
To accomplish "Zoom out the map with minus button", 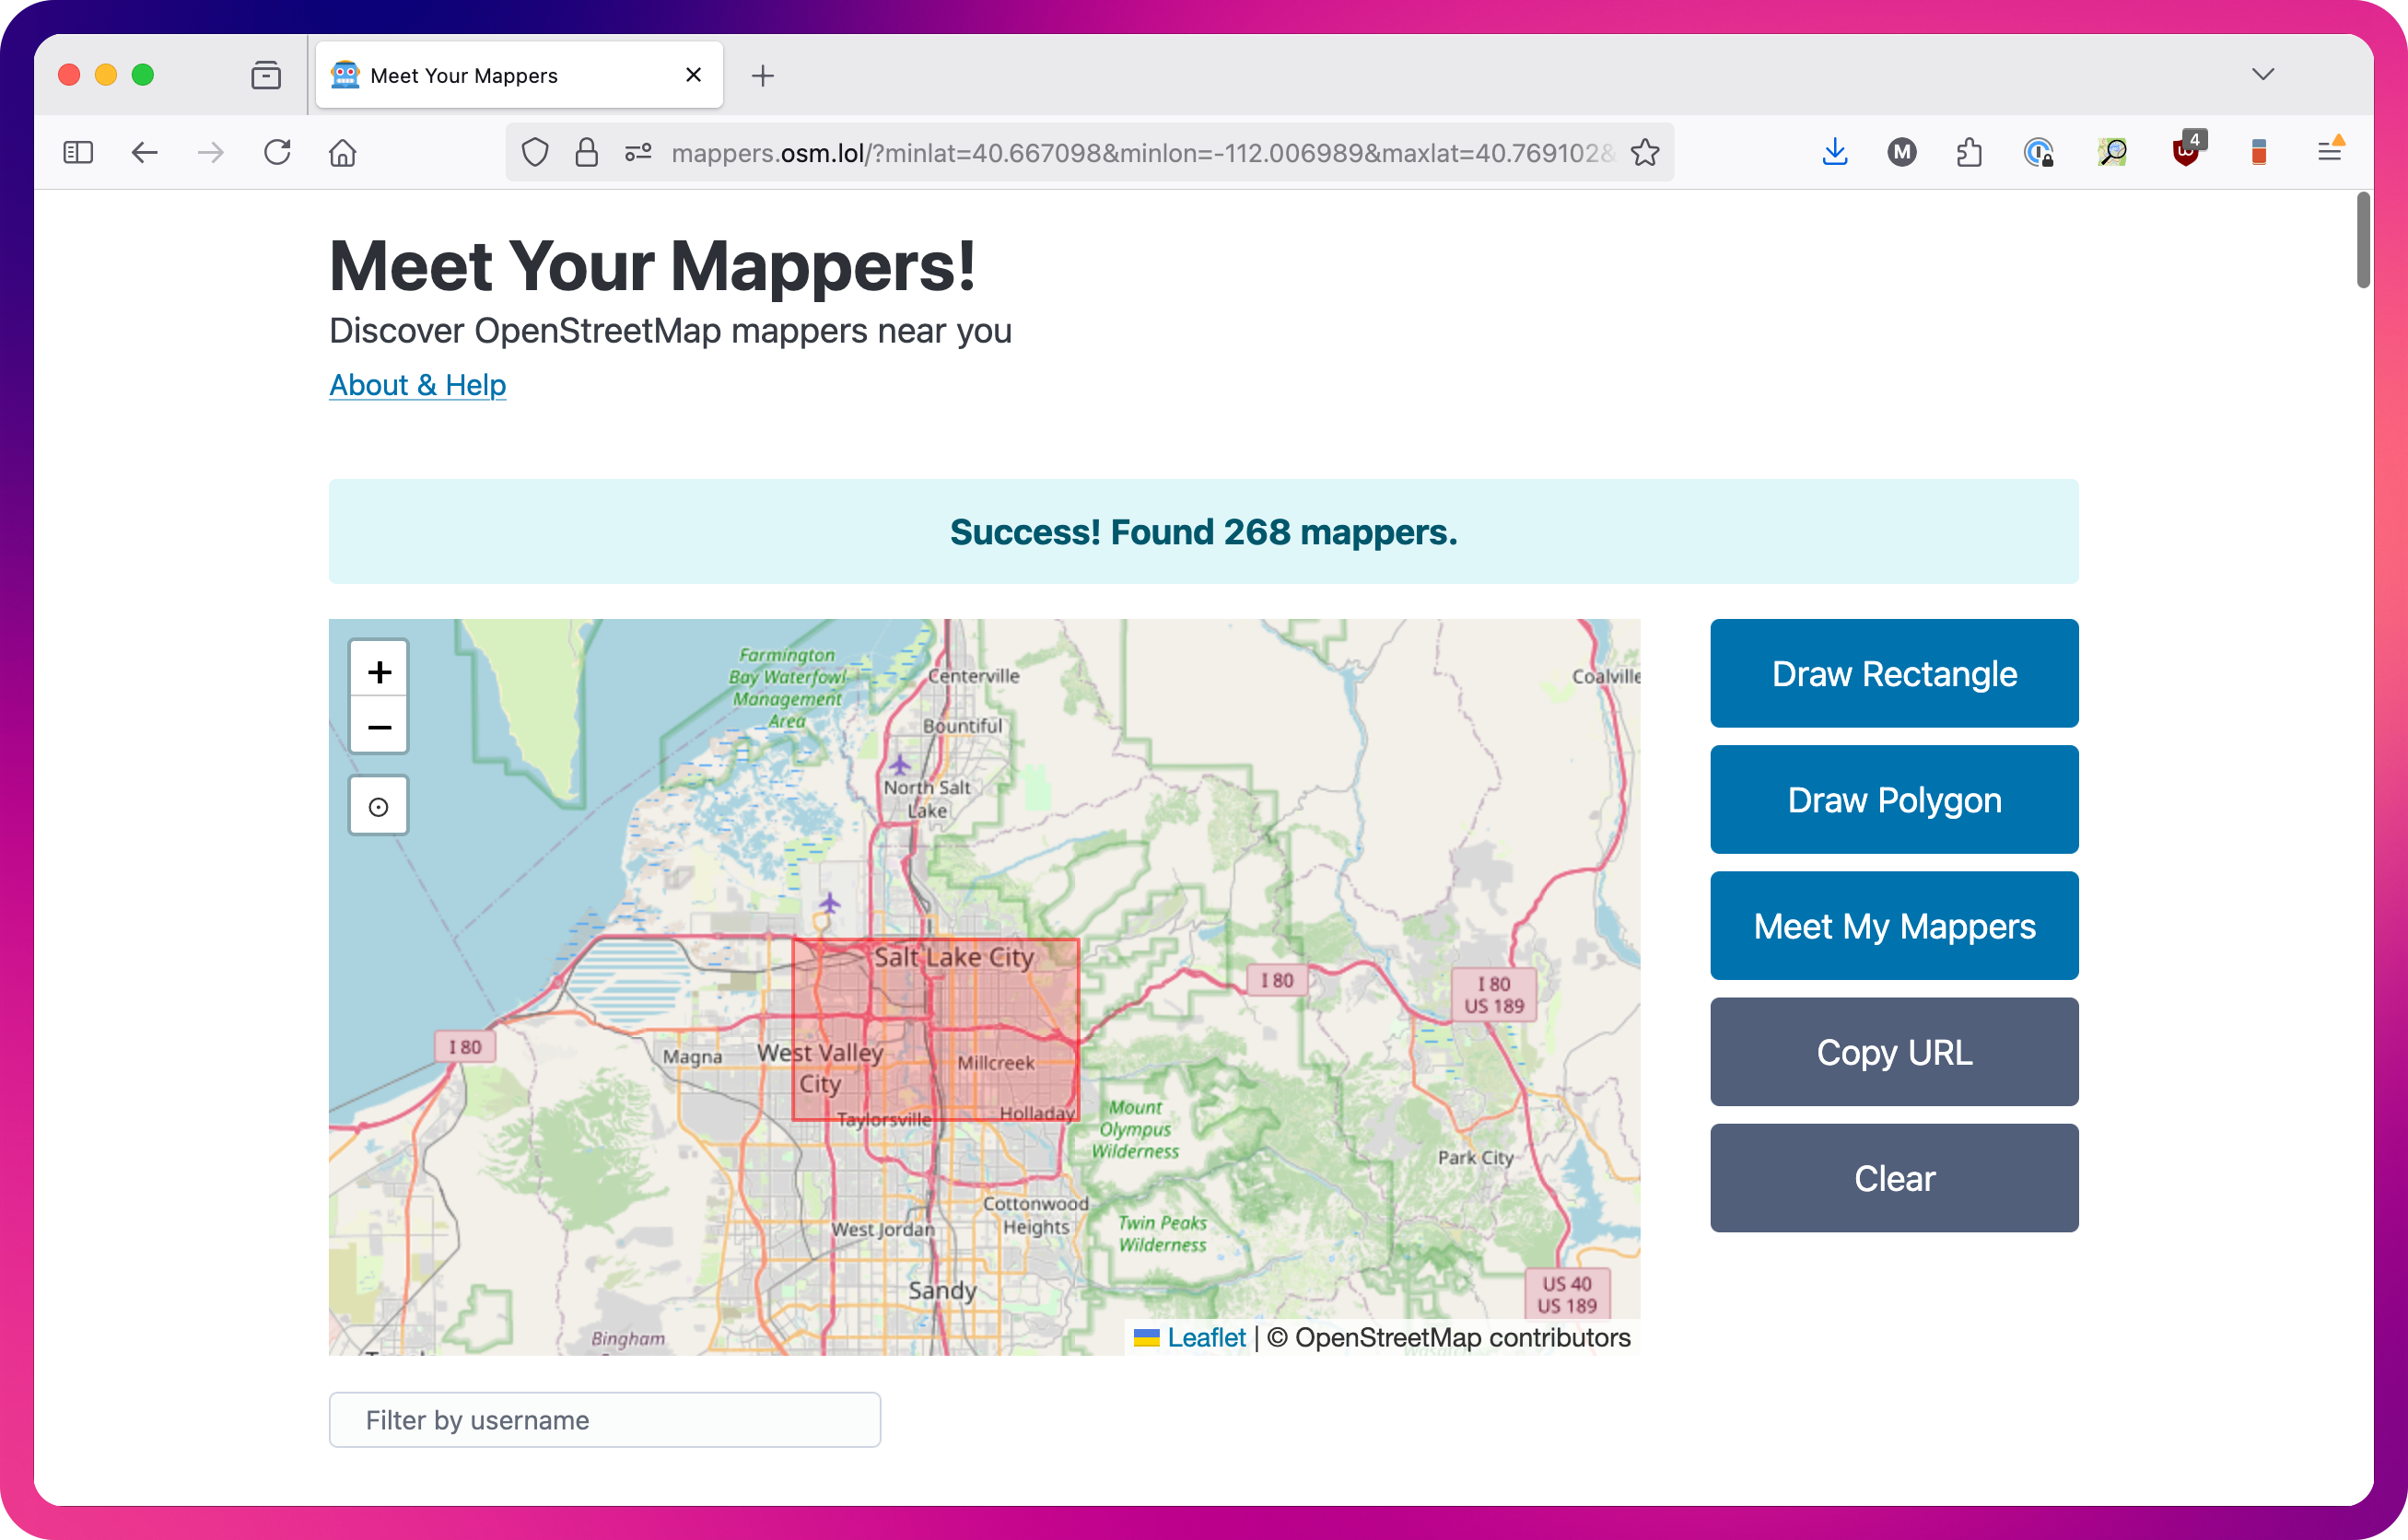I will point(379,727).
